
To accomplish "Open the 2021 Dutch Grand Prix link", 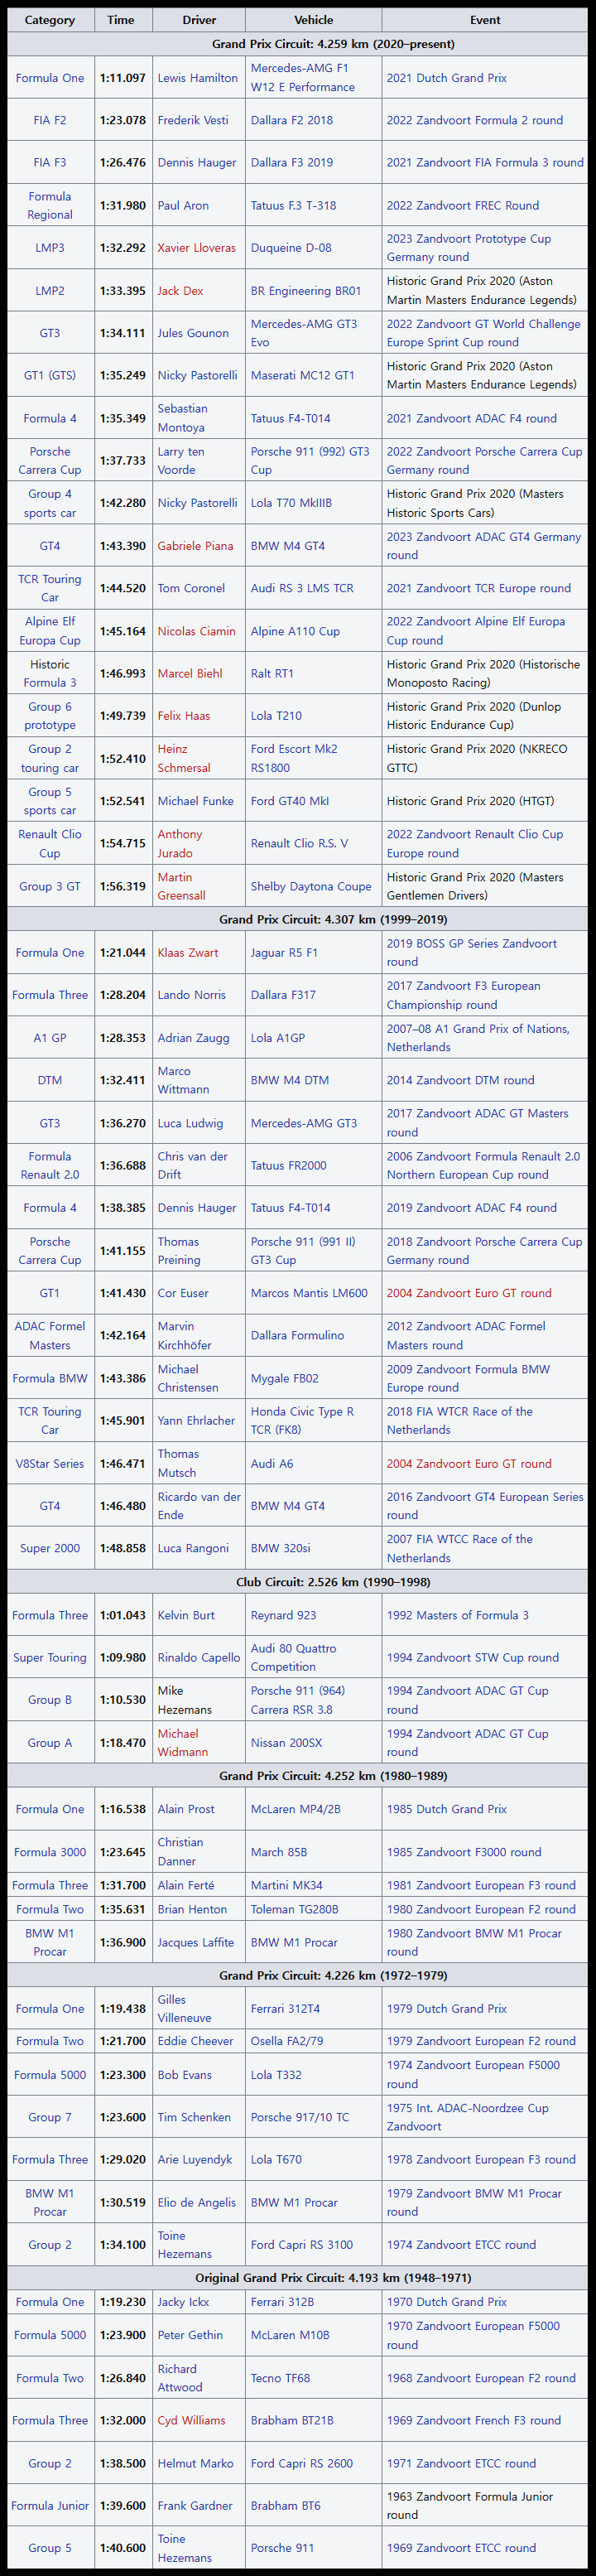I will click(446, 78).
